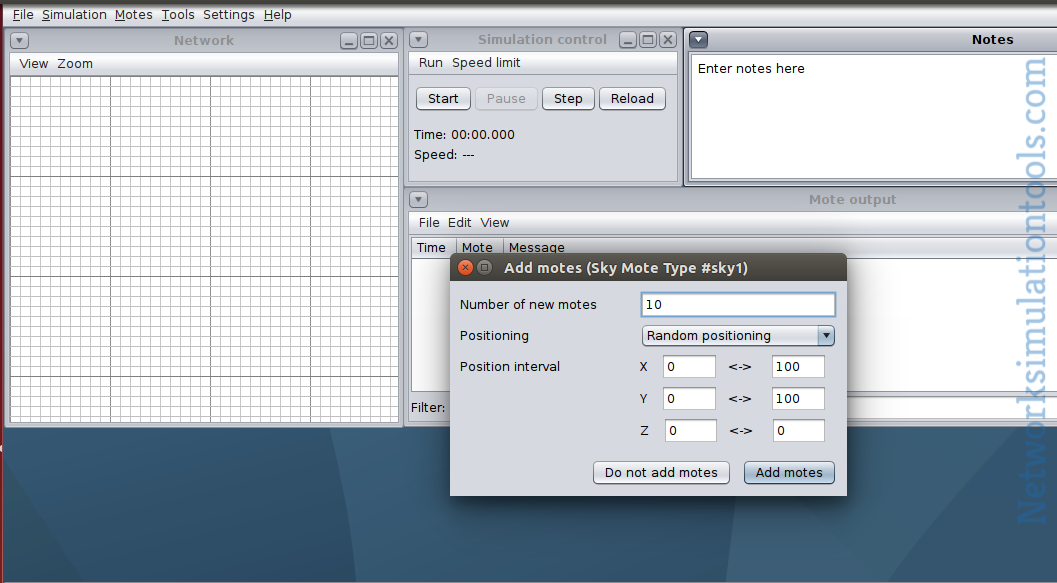
Task: Open the Speed limit menu
Action: click(x=486, y=63)
